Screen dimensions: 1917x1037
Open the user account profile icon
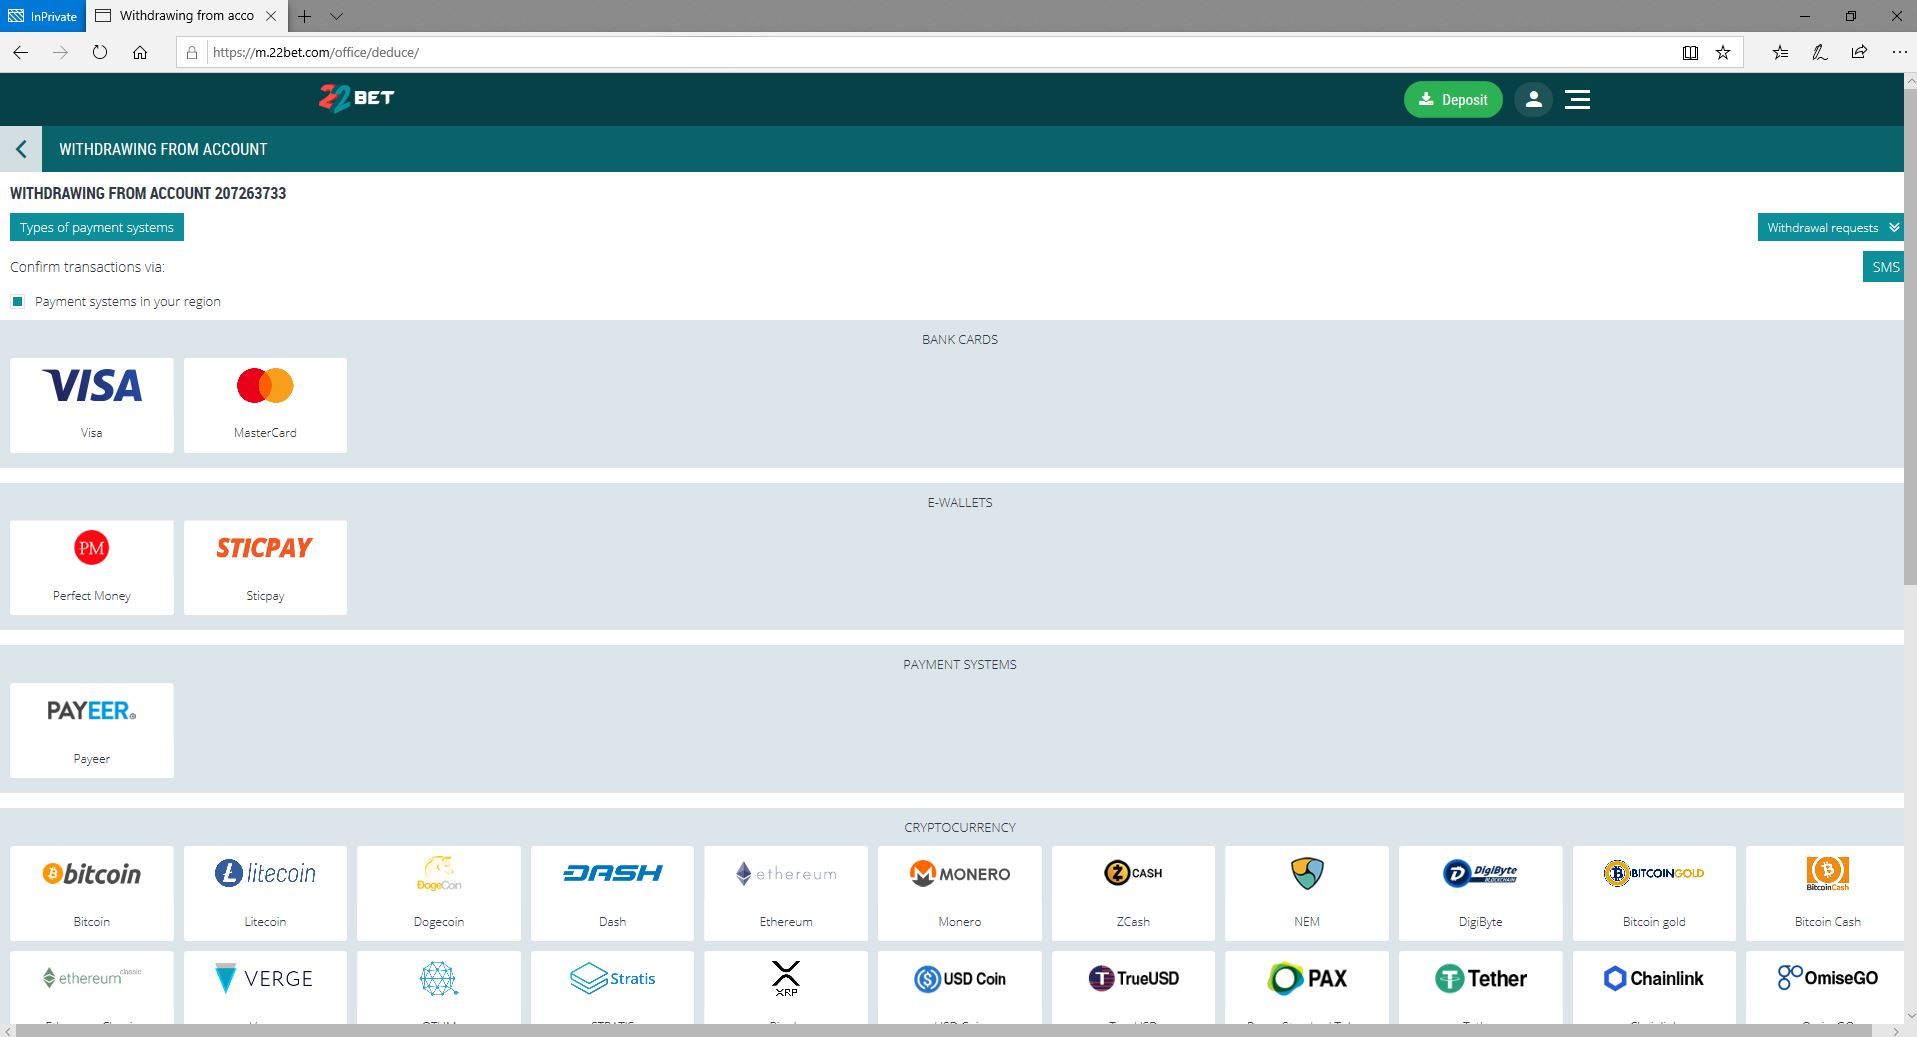[x=1533, y=99]
